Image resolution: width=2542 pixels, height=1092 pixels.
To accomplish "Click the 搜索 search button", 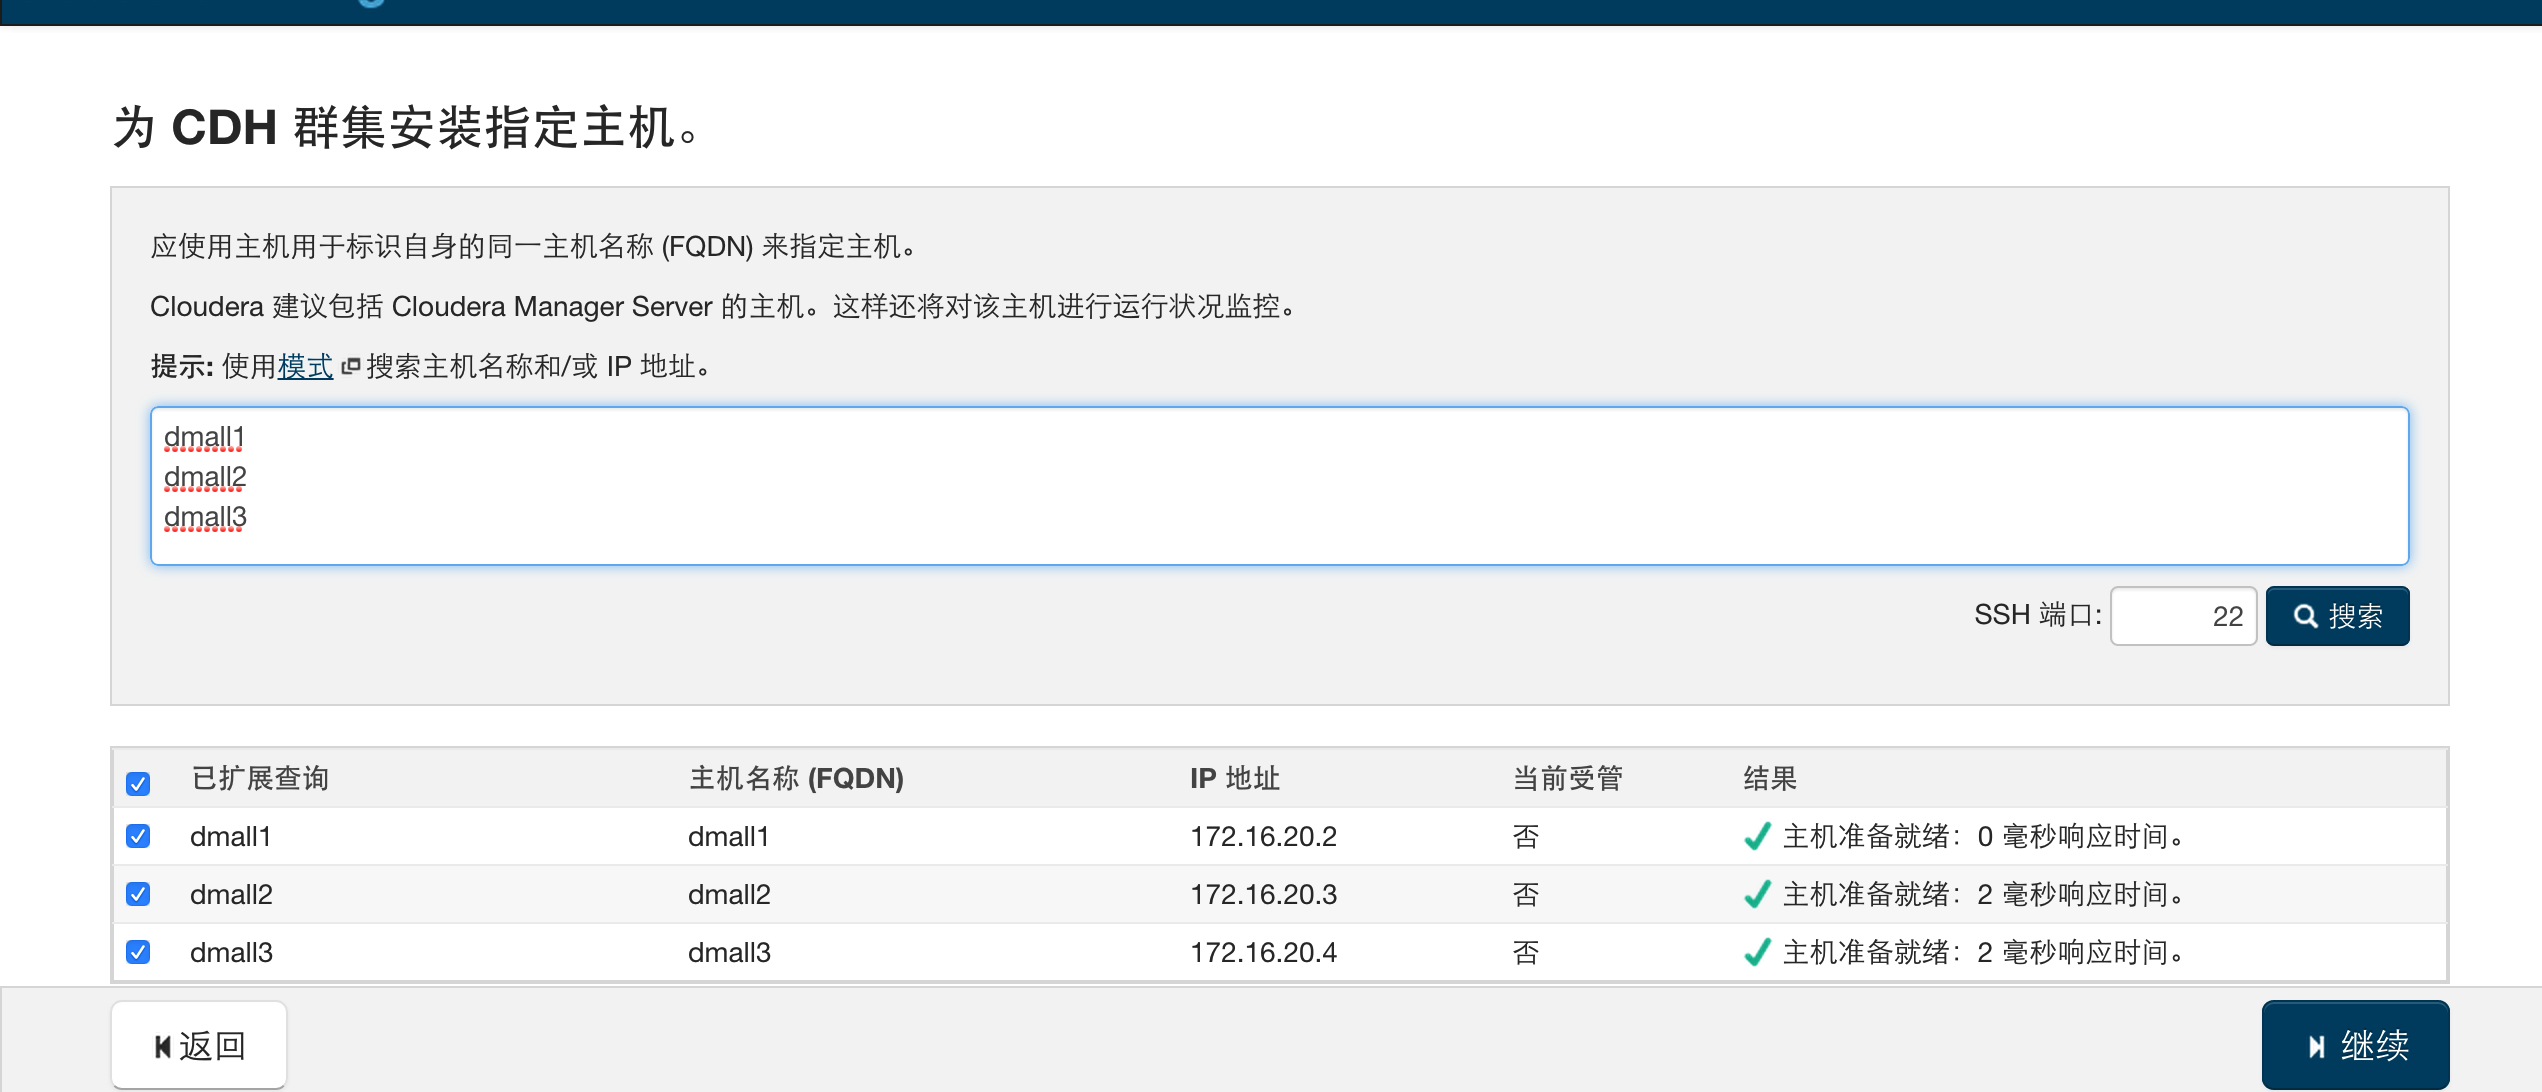I will pos(2337,616).
